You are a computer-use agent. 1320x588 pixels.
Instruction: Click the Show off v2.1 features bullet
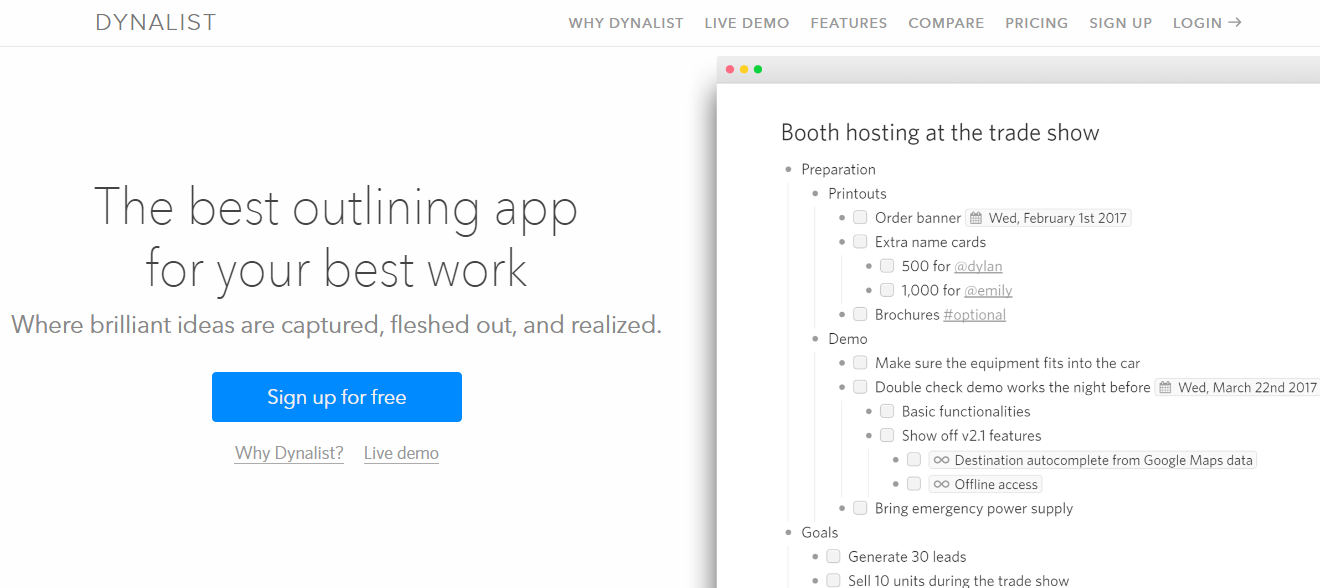870,436
